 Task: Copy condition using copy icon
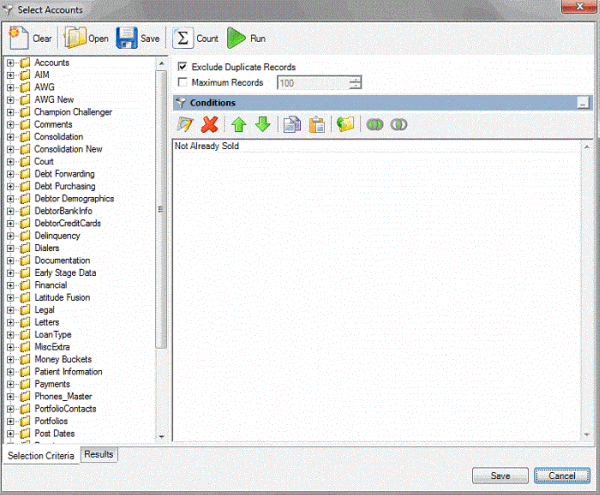[292, 124]
